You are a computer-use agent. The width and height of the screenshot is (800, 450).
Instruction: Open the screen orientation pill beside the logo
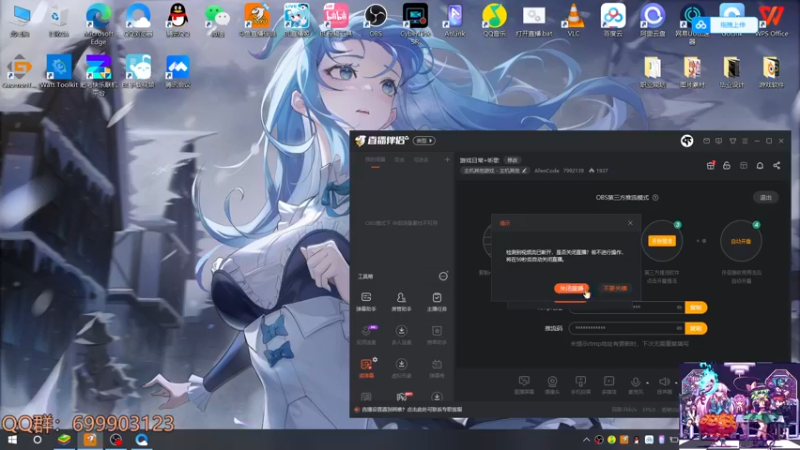(x=424, y=141)
